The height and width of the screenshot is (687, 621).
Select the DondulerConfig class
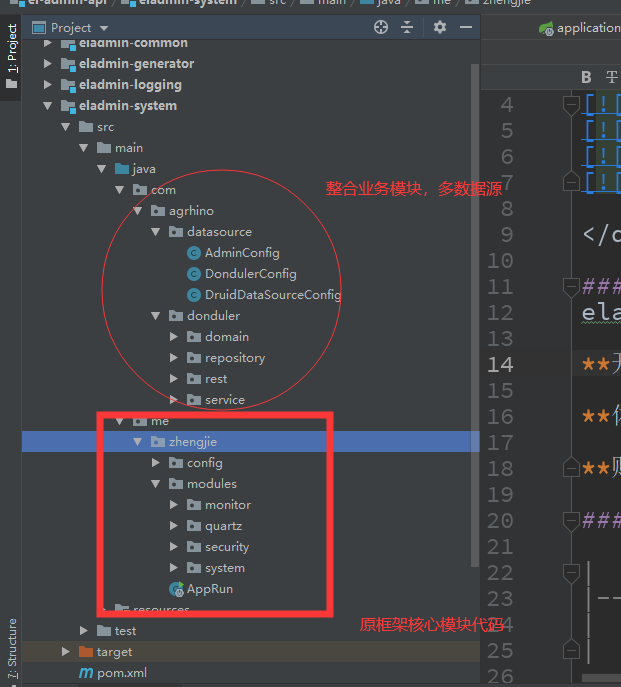click(x=251, y=274)
